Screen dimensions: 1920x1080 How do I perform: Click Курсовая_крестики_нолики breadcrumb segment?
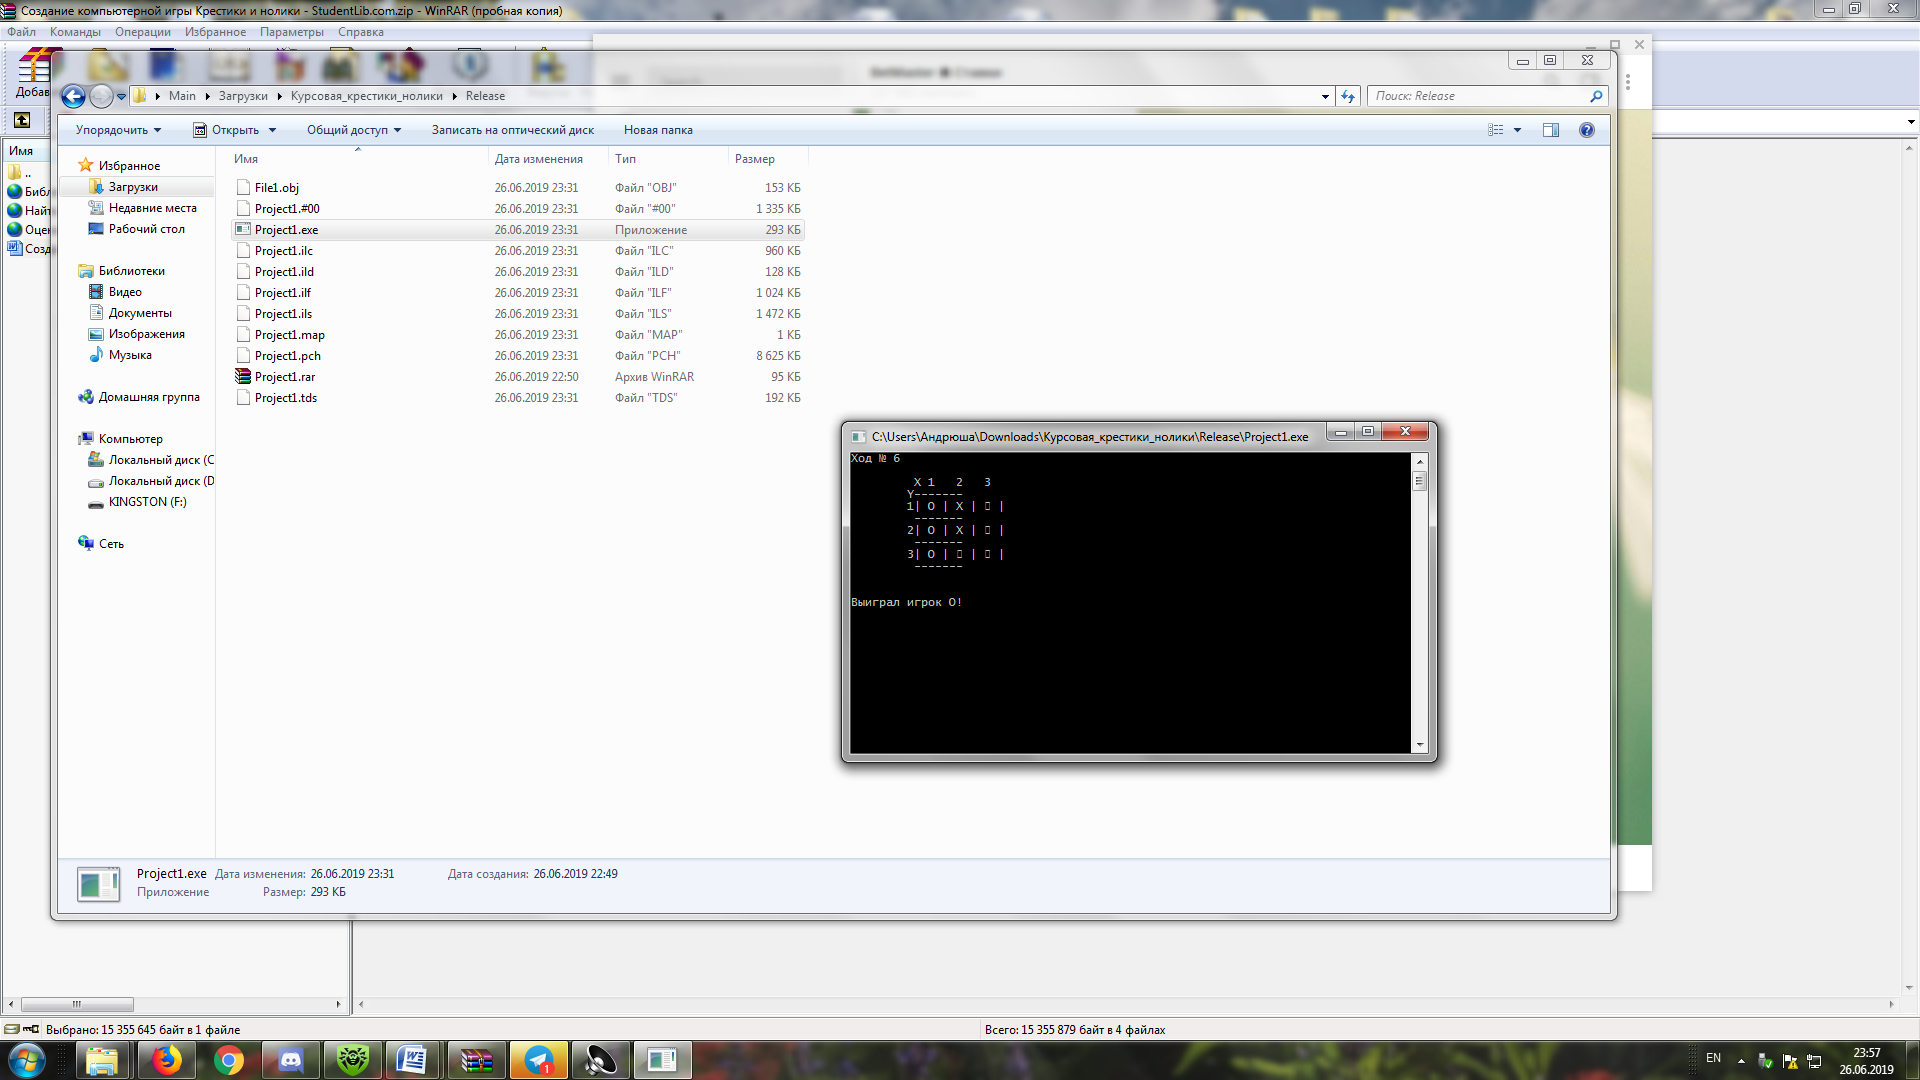[366, 96]
